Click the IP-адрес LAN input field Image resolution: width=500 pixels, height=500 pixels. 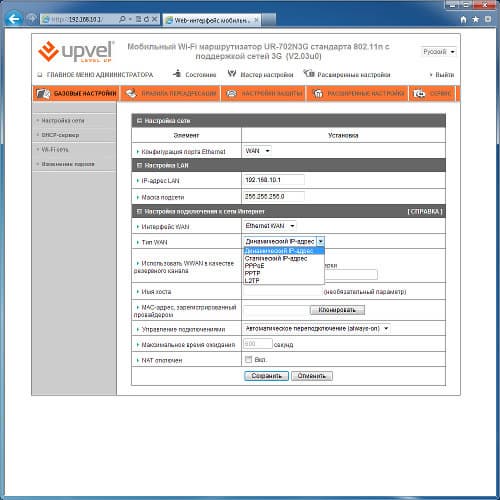pyautogui.click(x=274, y=180)
